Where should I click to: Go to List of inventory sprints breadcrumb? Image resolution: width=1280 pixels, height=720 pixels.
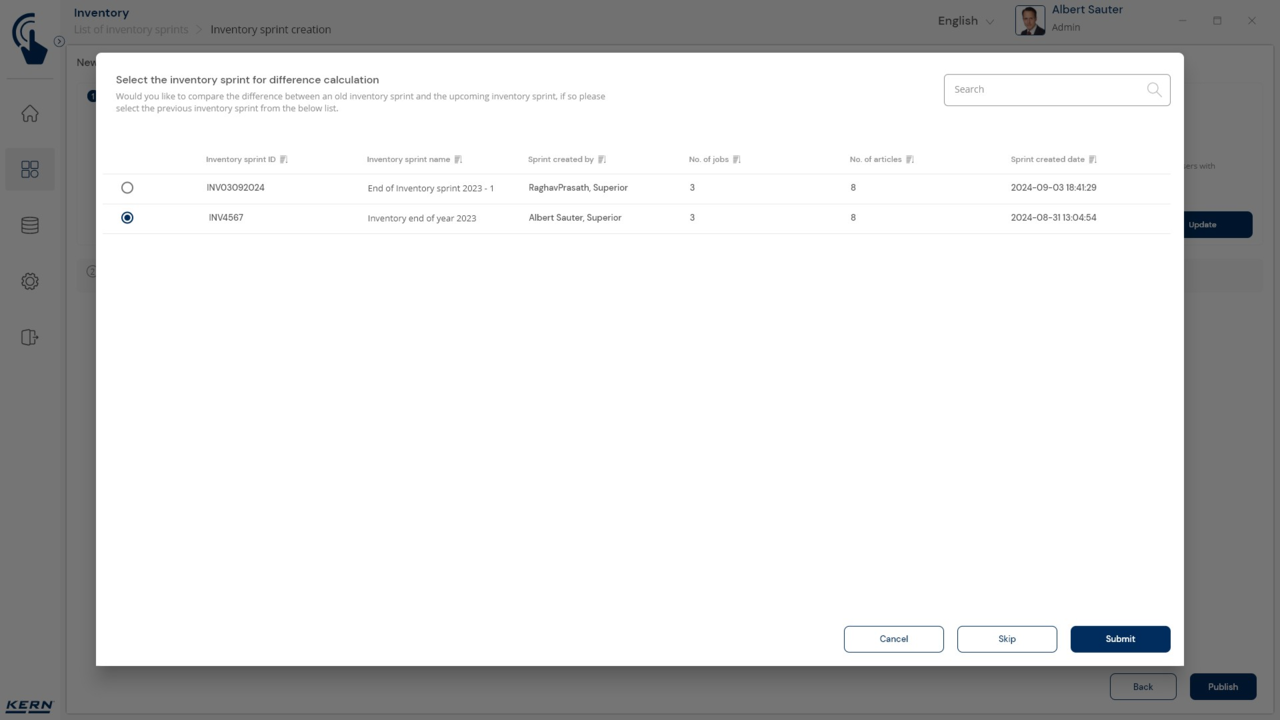pyautogui.click(x=131, y=30)
